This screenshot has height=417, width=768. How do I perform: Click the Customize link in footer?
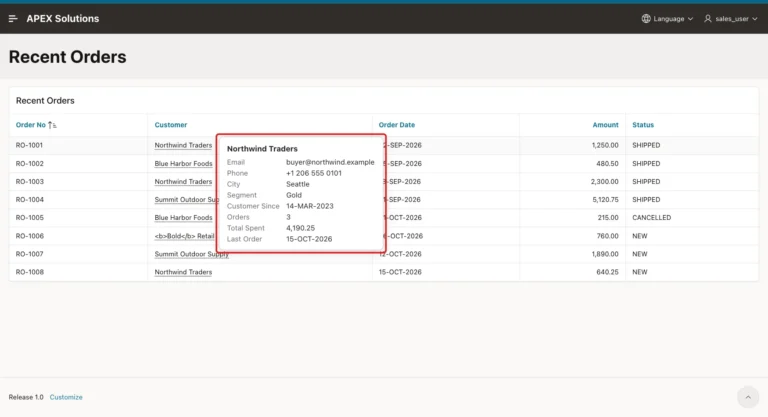[x=66, y=397]
